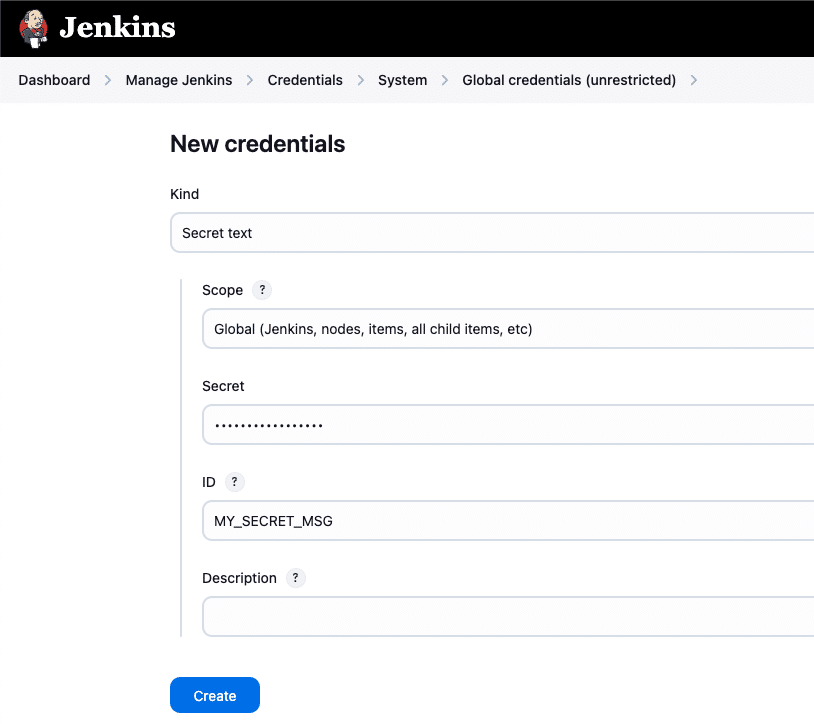This screenshot has width=814, height=724.
Task: Click the chevron after Global credentials breadcrumb
Action: point(694,80)
